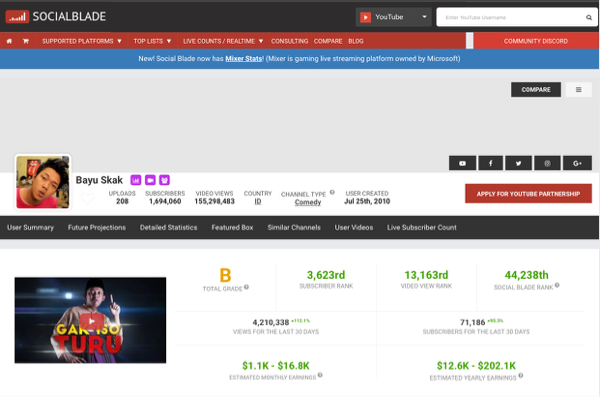Click the $1.1K - $16.8K earnings
Screen dimensions: 600x397
[276, 366]
